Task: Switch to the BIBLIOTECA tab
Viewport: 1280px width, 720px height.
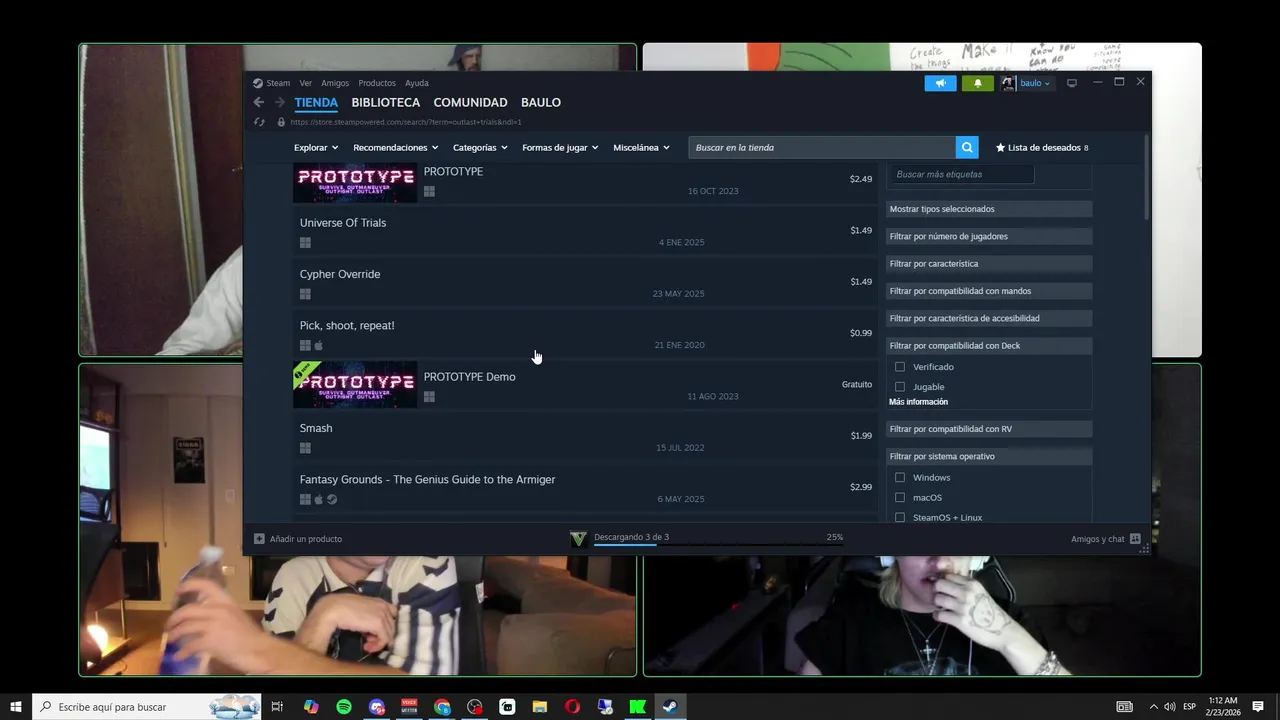Action: pyautogui.click(x=386, y=102)
